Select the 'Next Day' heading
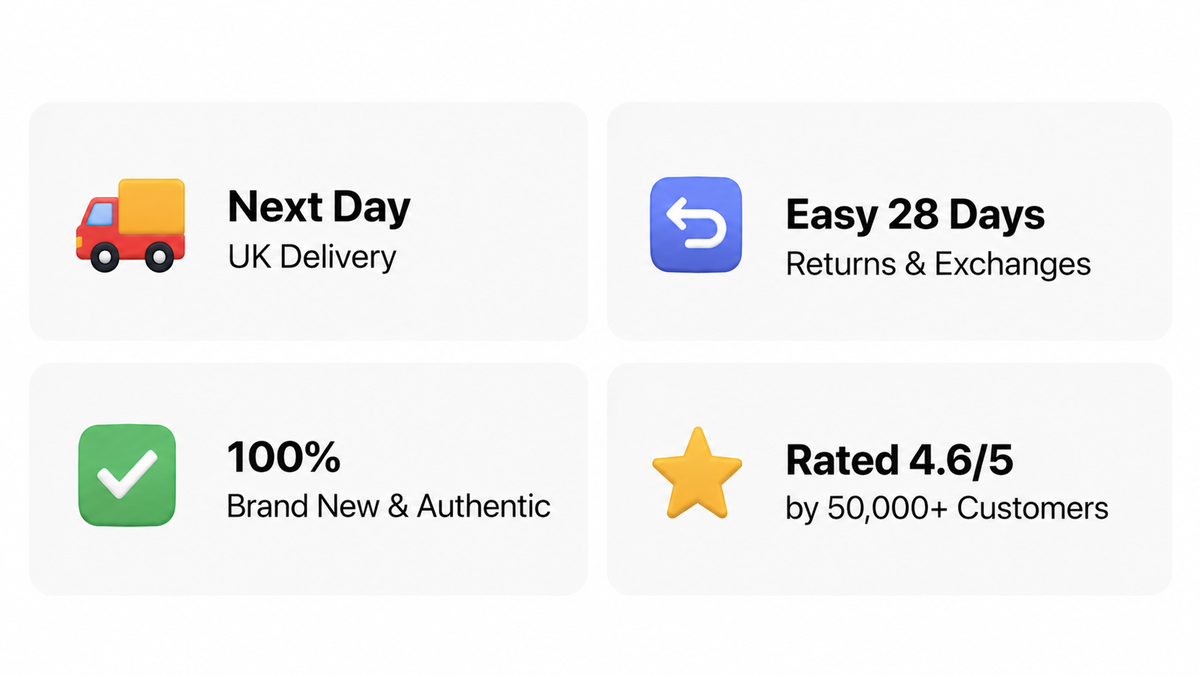Screen dimensions: 1200x675 (319, 208)
